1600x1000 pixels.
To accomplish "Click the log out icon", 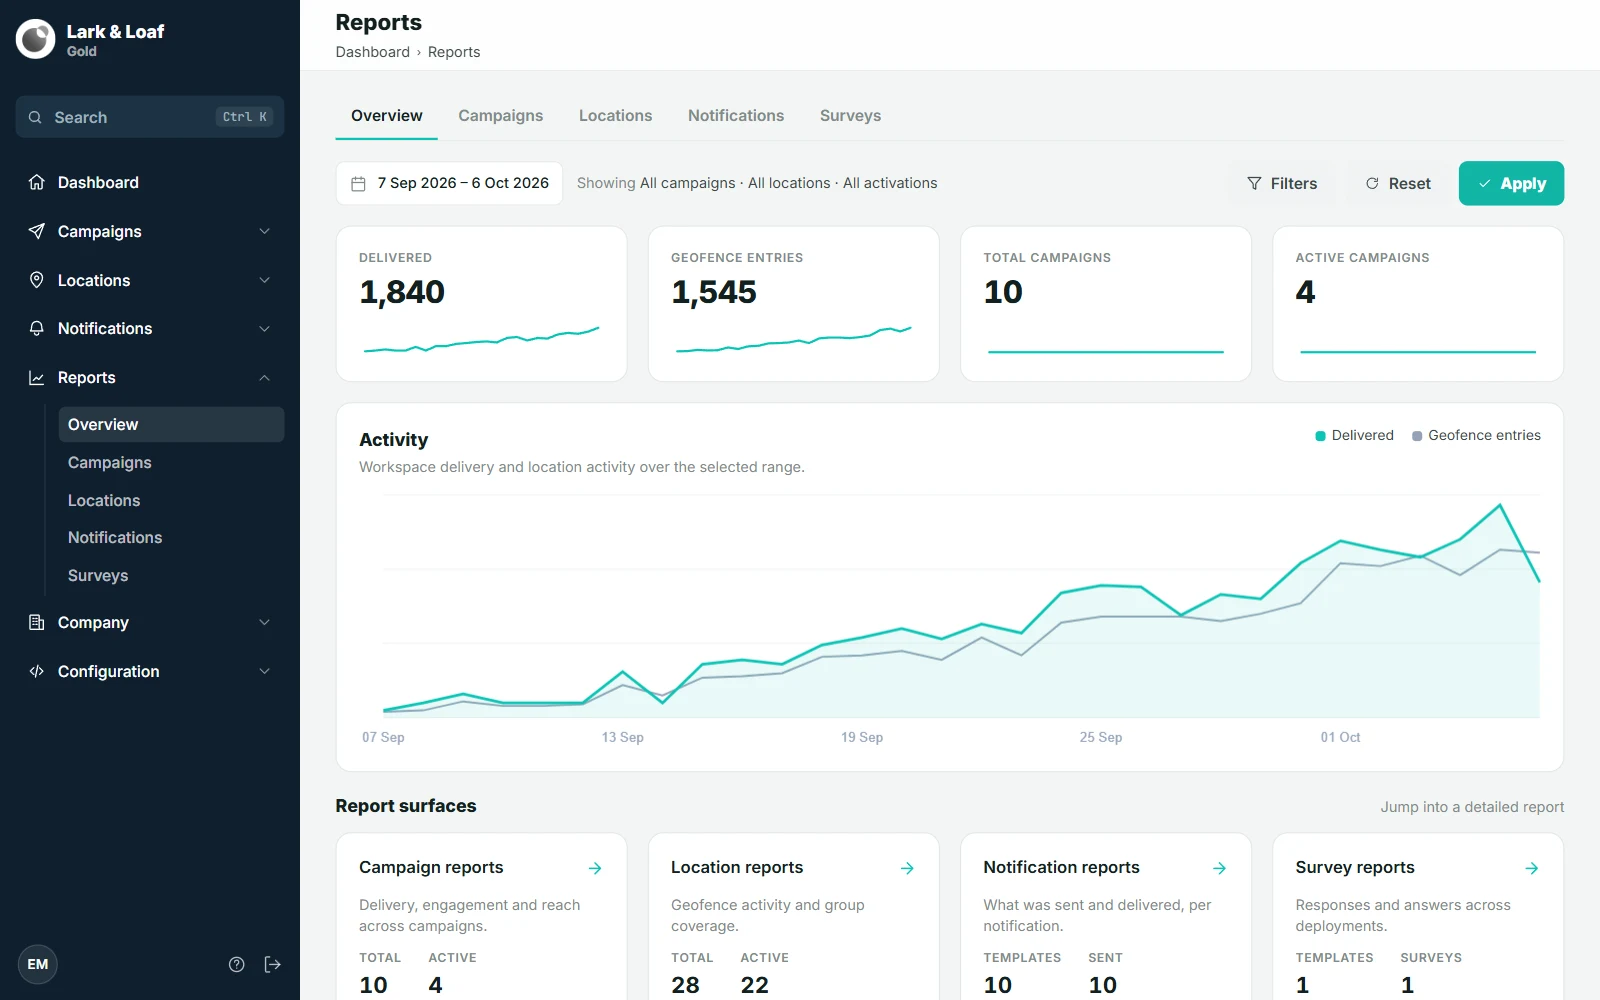I will point(272,964).
